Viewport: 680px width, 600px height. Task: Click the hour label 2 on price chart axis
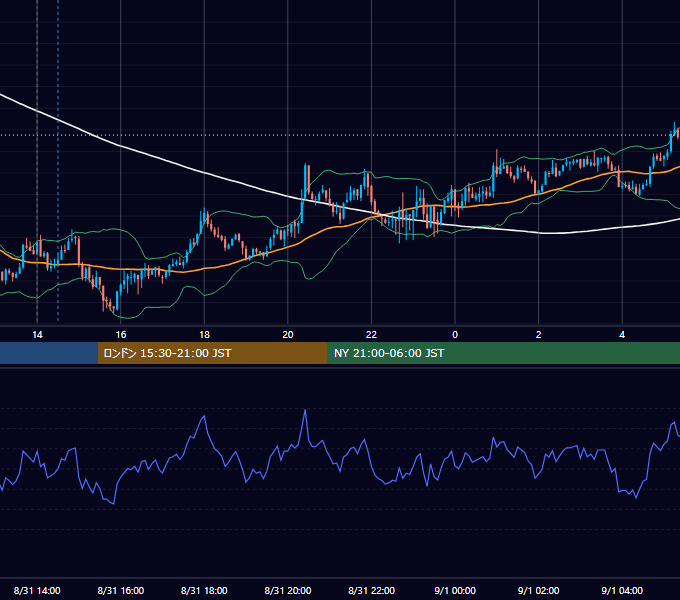click(x=539, y=335)
